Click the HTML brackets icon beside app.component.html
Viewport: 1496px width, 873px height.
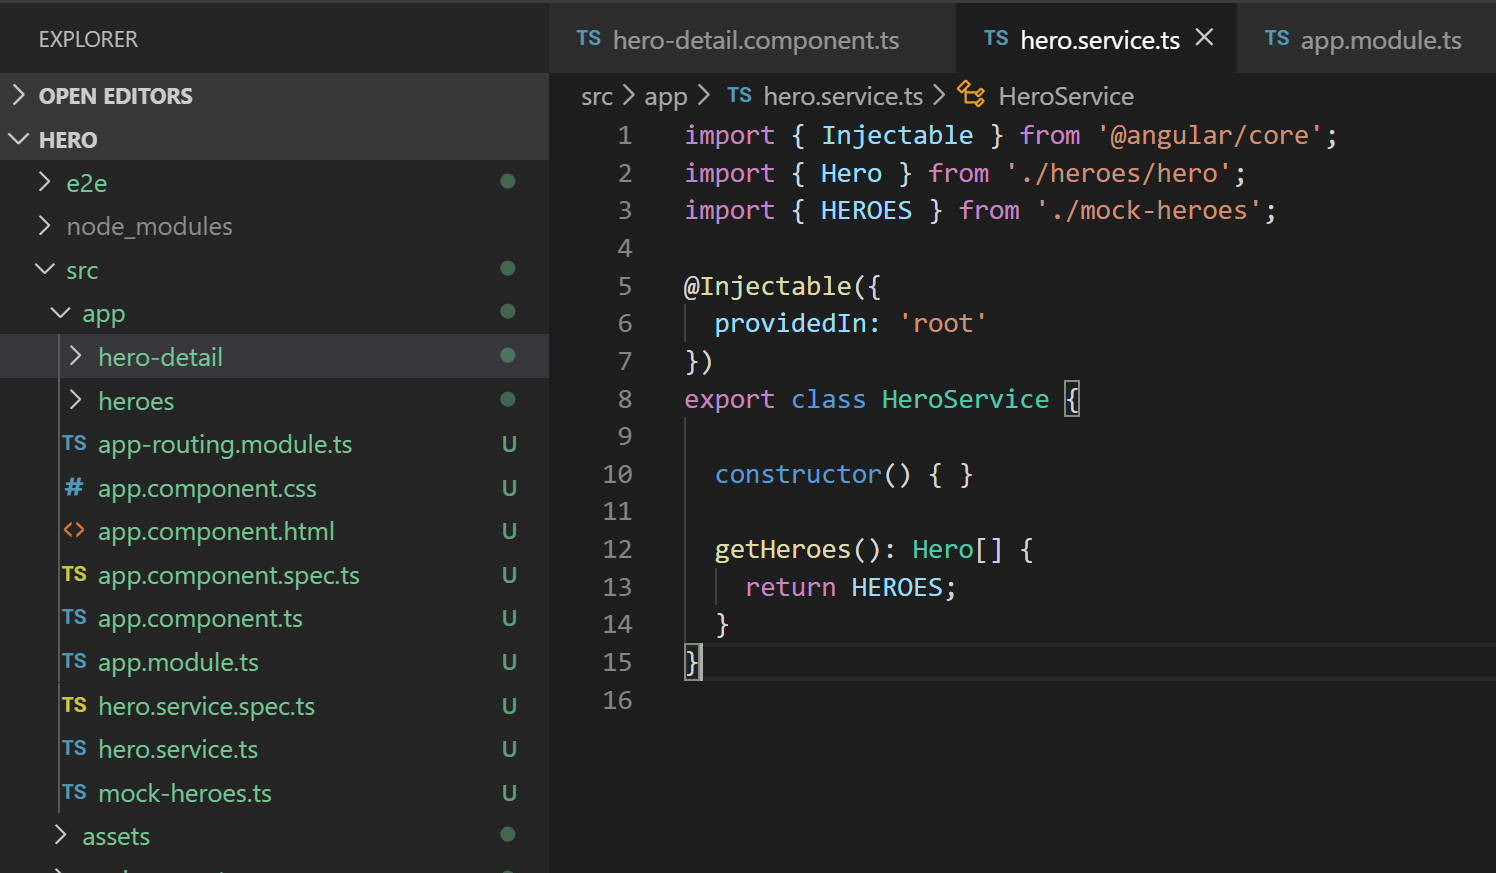coord(74,530)
